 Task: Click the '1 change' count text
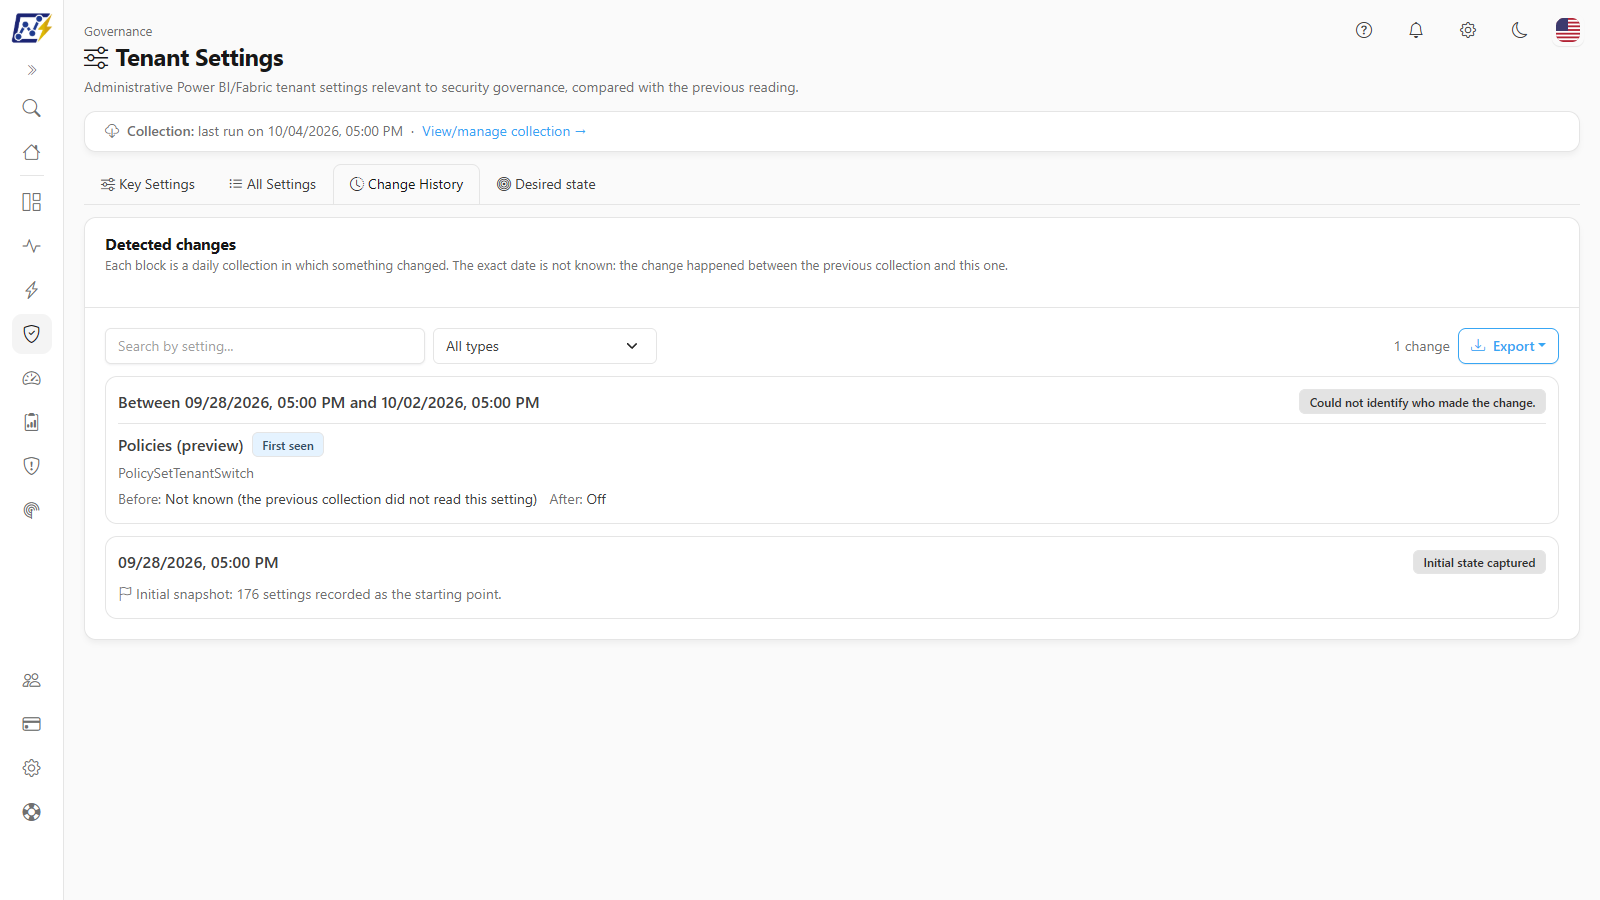(1422, 346)
